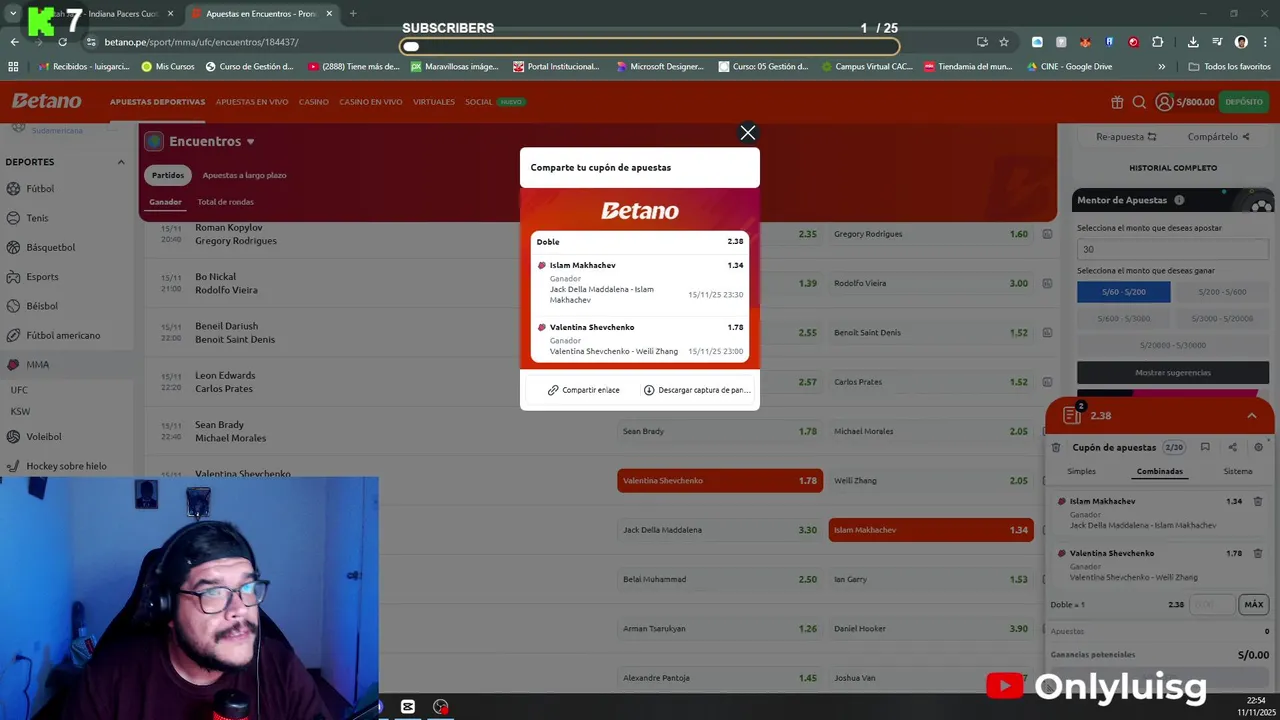Open the Virtuales section
Viewport: 1280px width, 720px height.
(x=434, y=102)
